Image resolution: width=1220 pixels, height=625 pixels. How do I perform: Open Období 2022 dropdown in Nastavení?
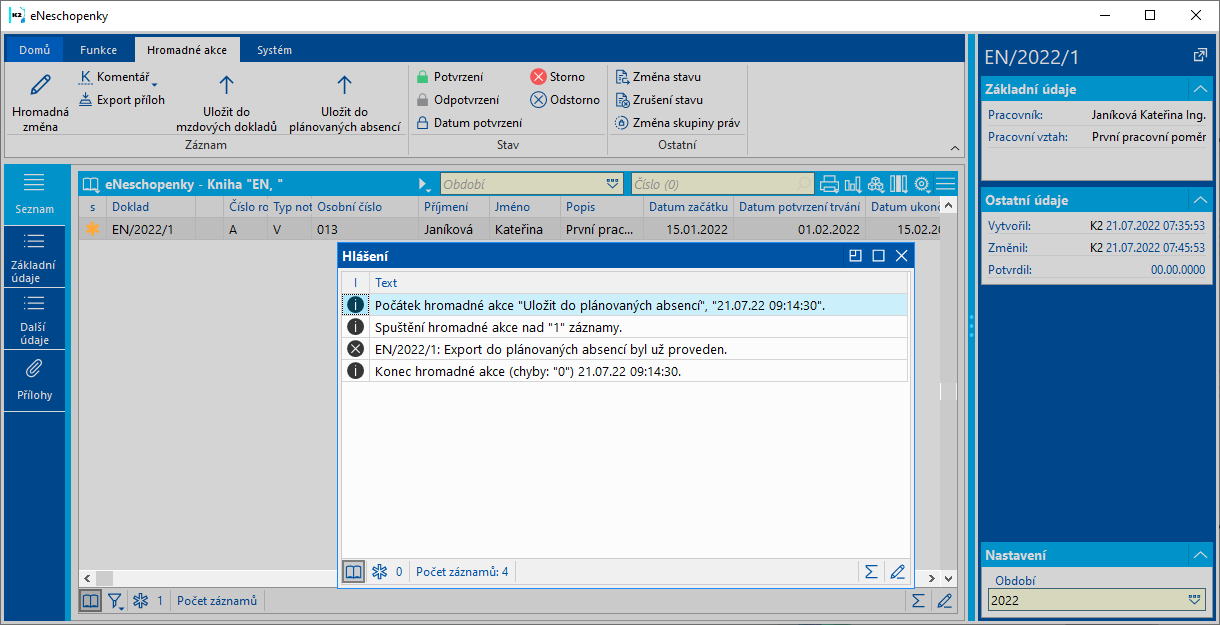coord(1194,600)
